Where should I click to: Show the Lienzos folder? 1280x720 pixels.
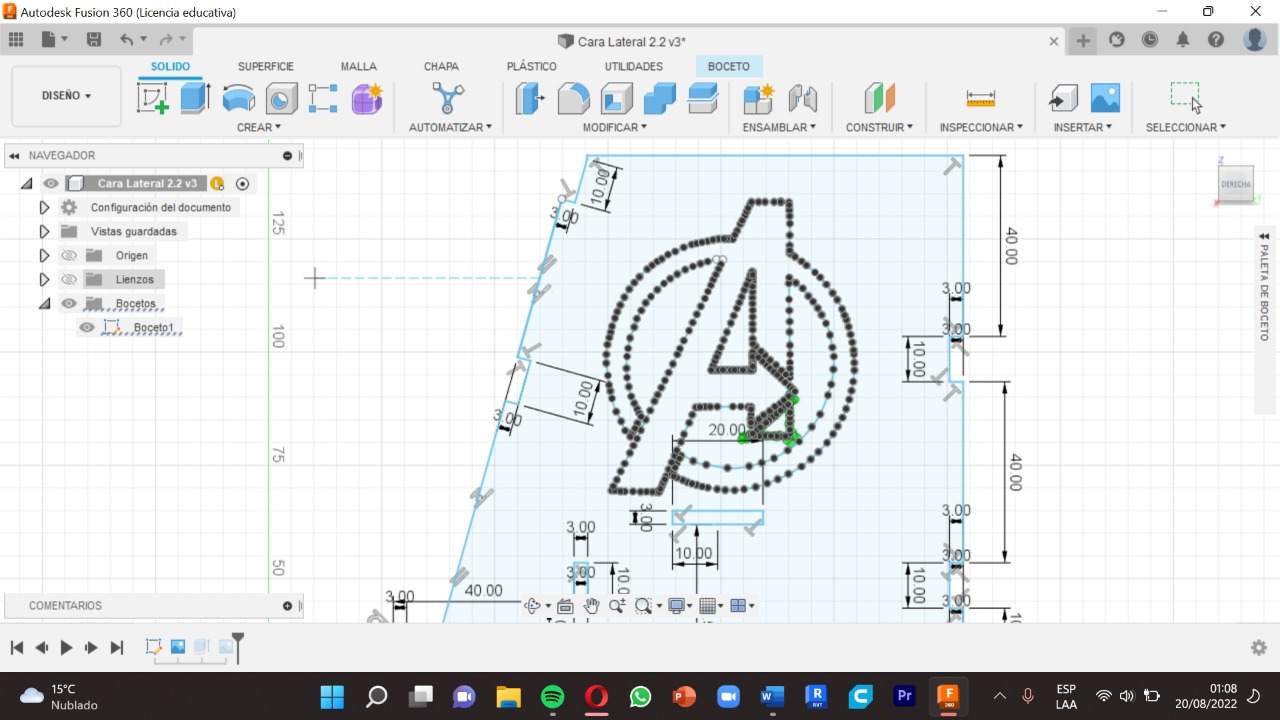[x=69, y=280]
